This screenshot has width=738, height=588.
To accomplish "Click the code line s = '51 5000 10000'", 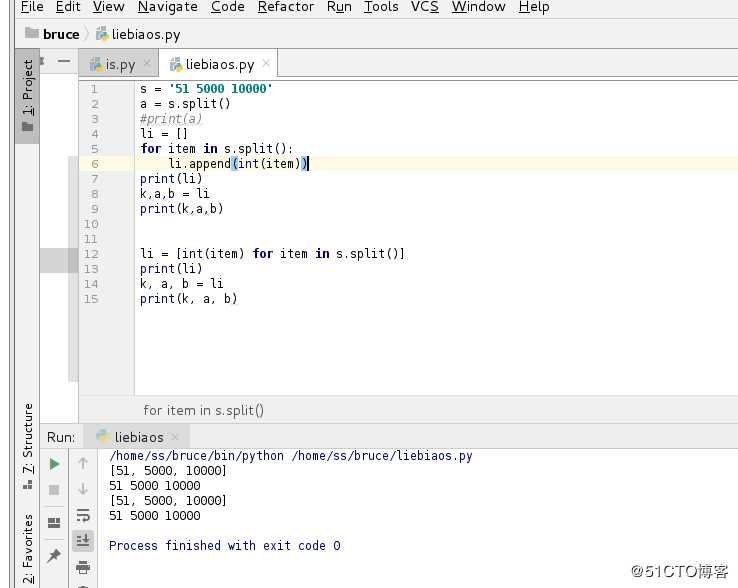I will point(206,89).
